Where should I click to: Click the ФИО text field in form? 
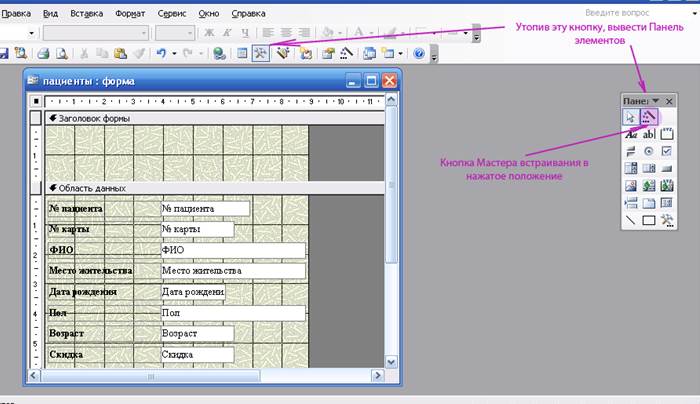tap(232, 250)
